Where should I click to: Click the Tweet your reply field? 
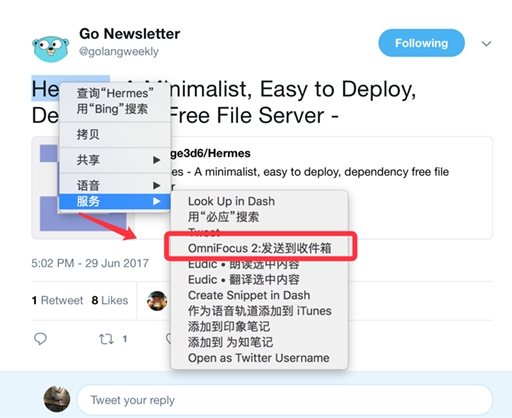(x=285, y=400)
